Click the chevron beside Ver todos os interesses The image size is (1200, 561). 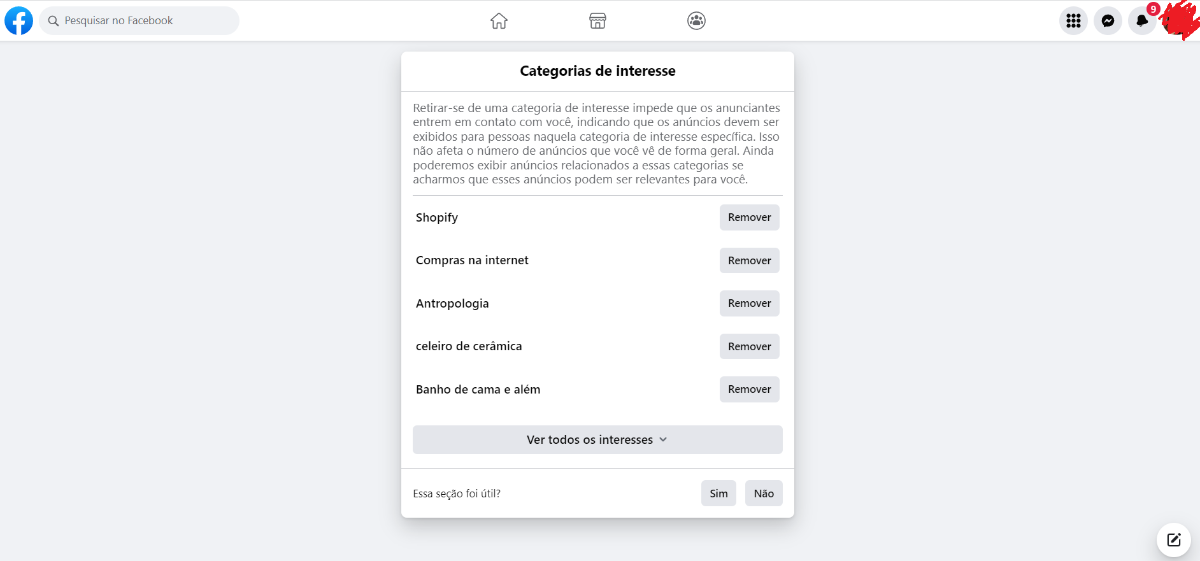point(663,440)
